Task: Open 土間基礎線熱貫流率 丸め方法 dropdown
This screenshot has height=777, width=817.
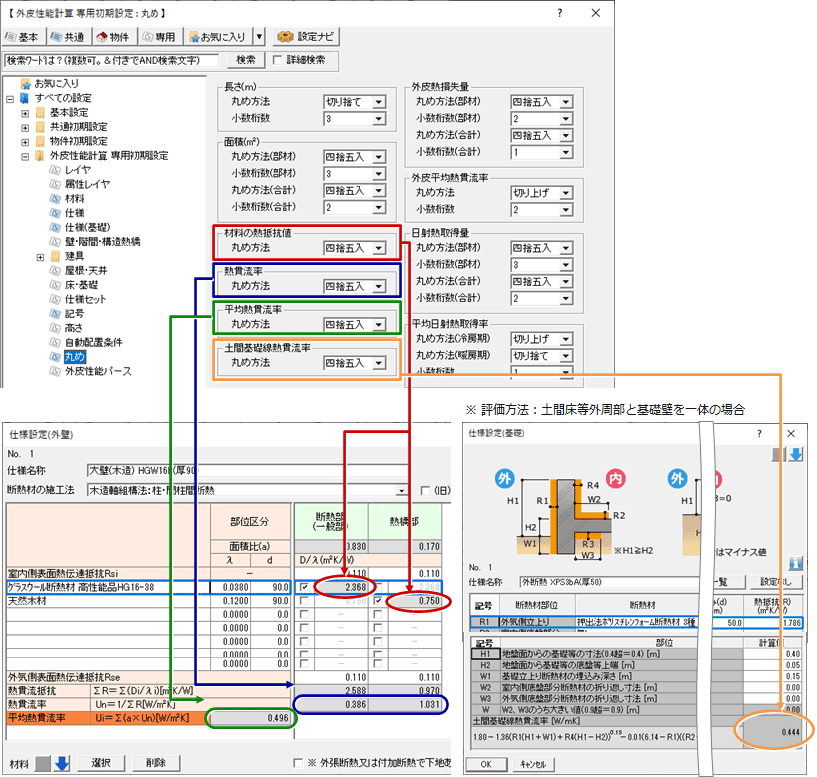Action: [x=379, y=363]
